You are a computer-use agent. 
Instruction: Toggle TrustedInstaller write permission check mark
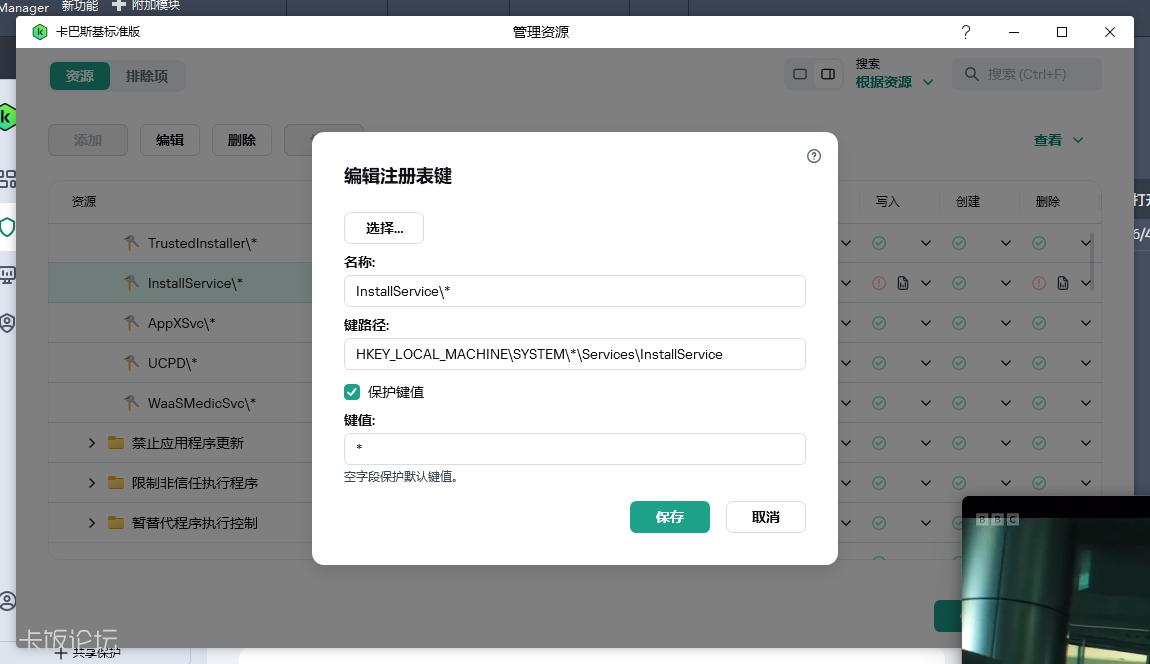point(879,243)
